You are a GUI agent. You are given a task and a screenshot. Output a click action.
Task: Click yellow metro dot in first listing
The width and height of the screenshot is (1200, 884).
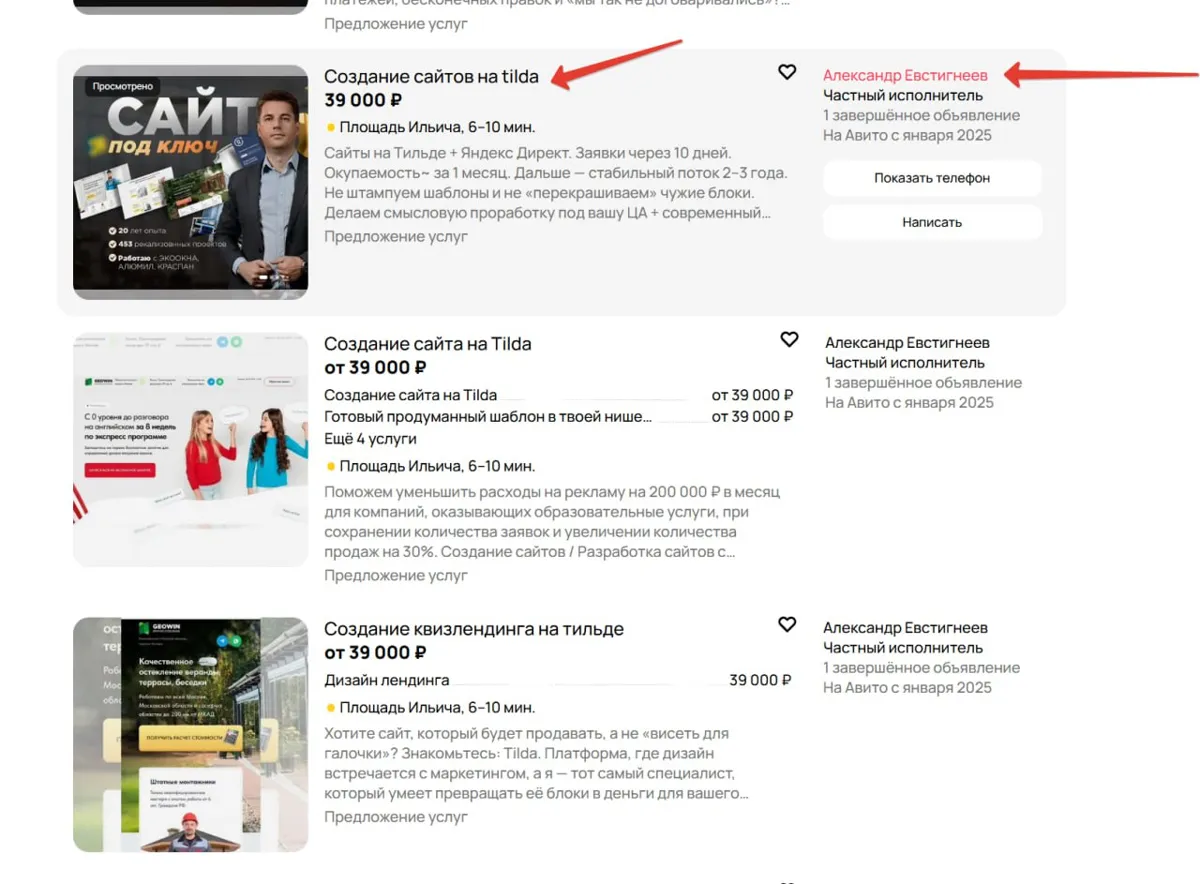[x=330, y=128]
